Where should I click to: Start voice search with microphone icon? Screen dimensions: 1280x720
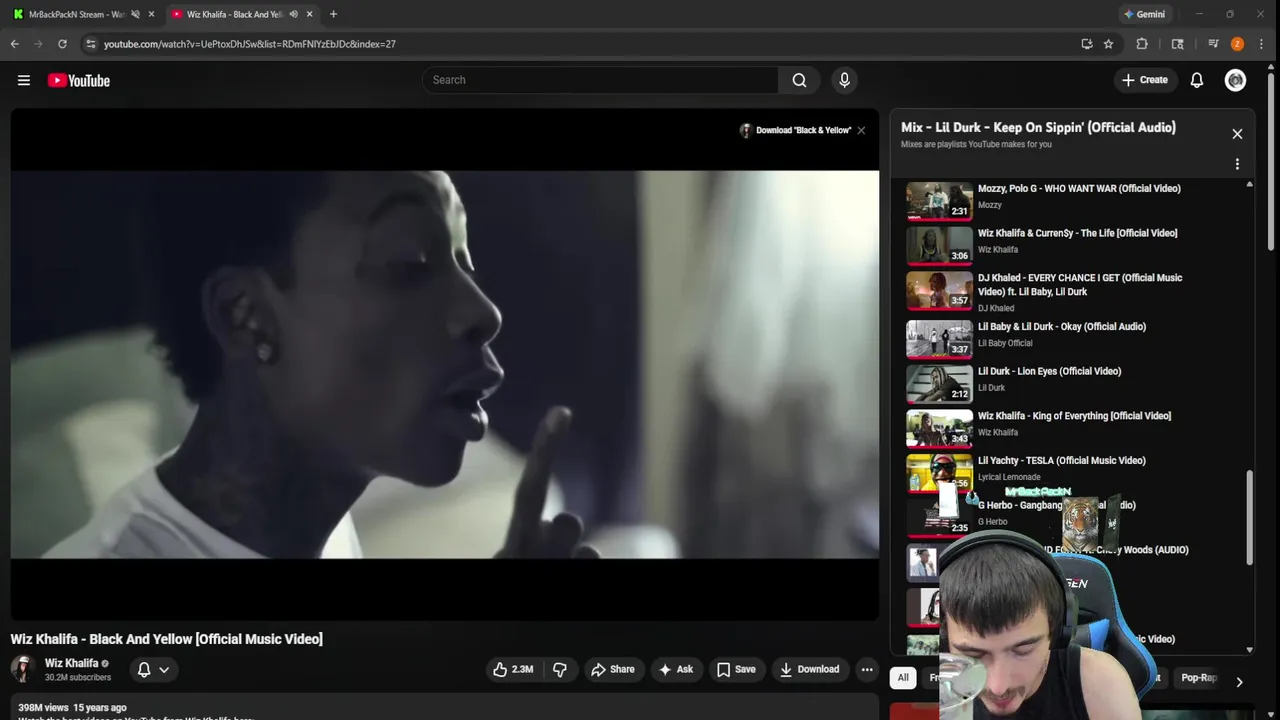pyautogui.click(x=844, y=80)
